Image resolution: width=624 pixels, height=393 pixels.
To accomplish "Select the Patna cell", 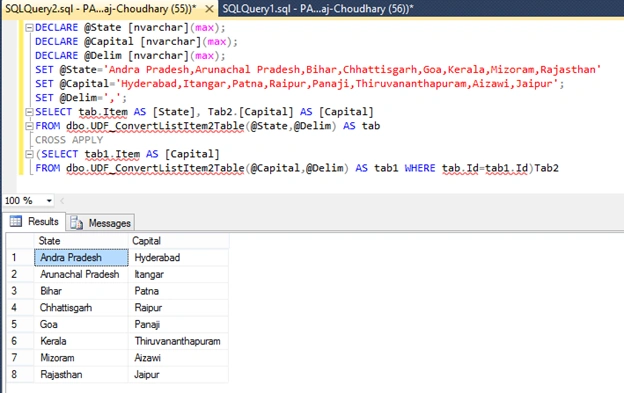I will pyautogui.click(x=179, y=291).
